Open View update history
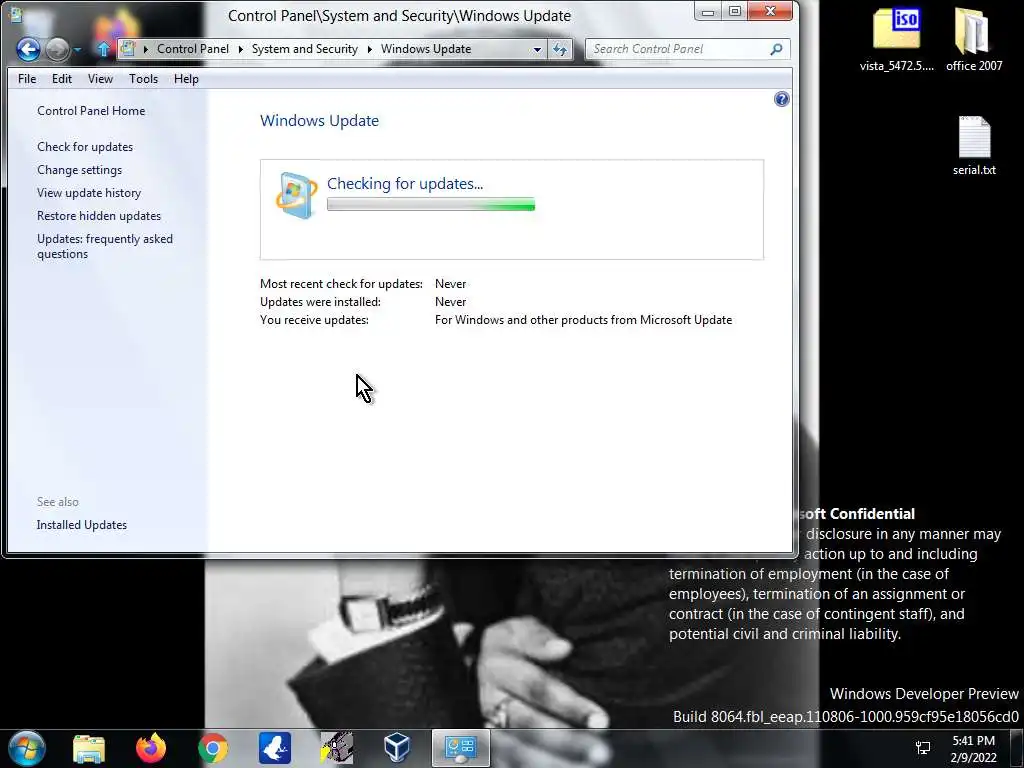The width and height of the screenshot is (1024, 768). point(89,193)
